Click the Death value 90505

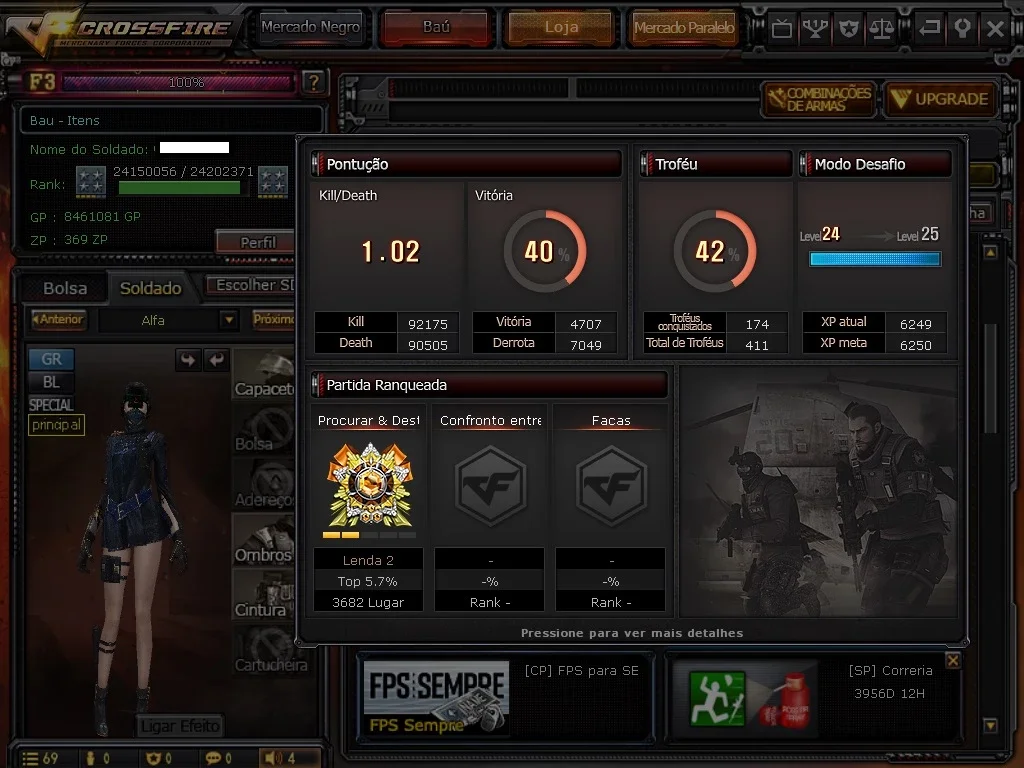pyautogui.click(x=428, y=345)
